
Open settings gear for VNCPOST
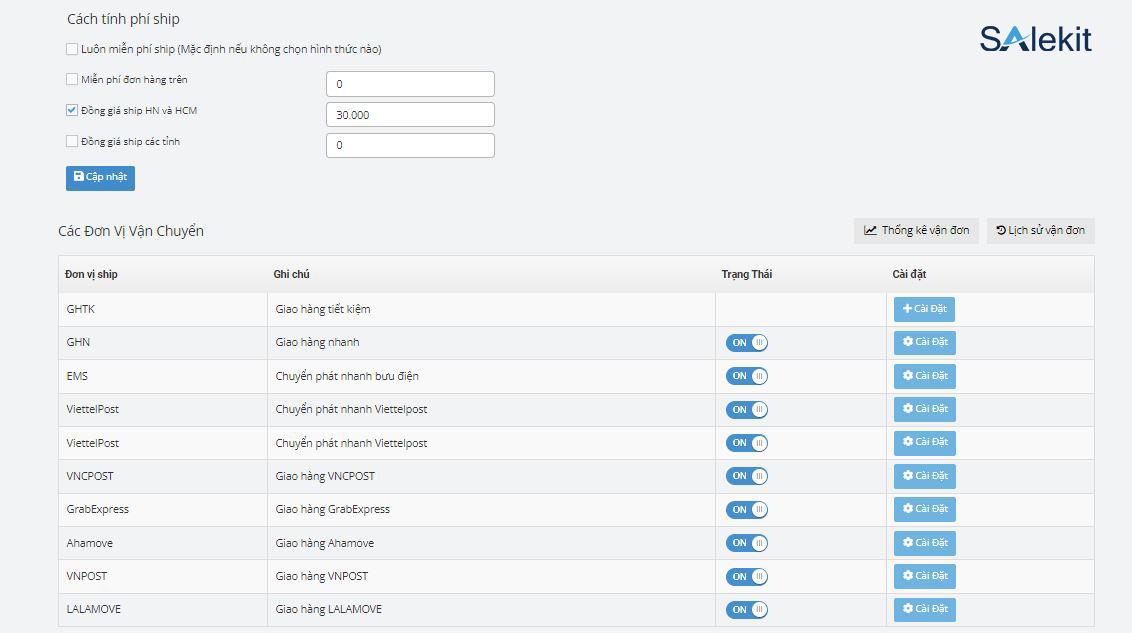pos(924,476)
